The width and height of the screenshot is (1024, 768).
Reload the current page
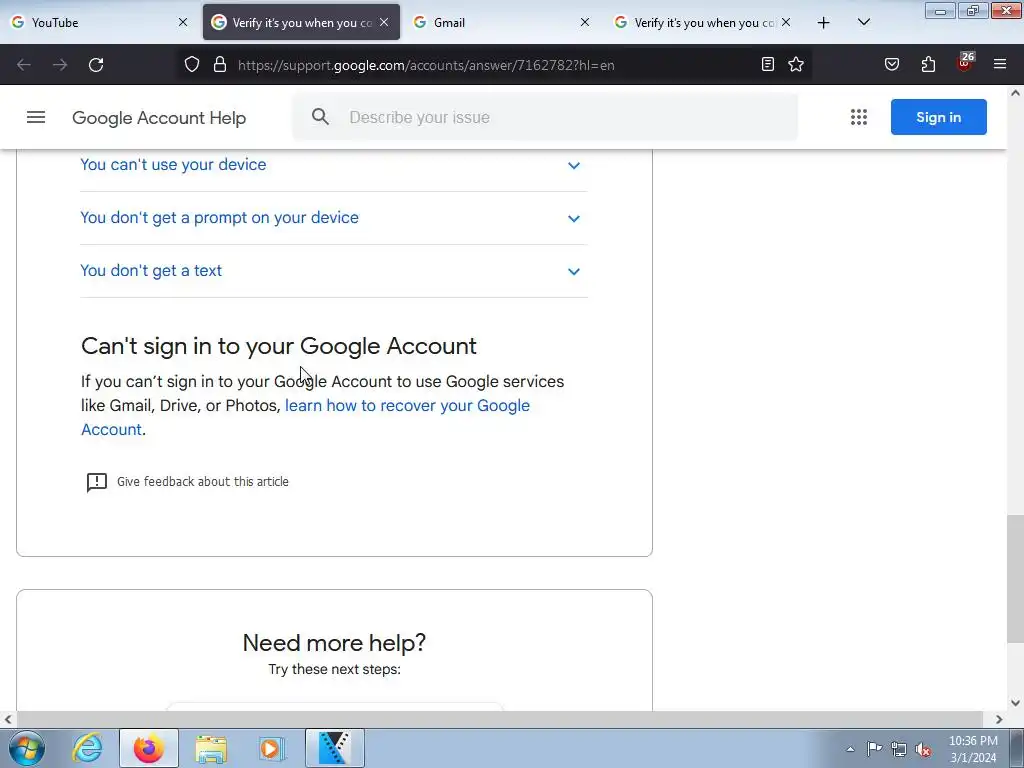[96, 65]
